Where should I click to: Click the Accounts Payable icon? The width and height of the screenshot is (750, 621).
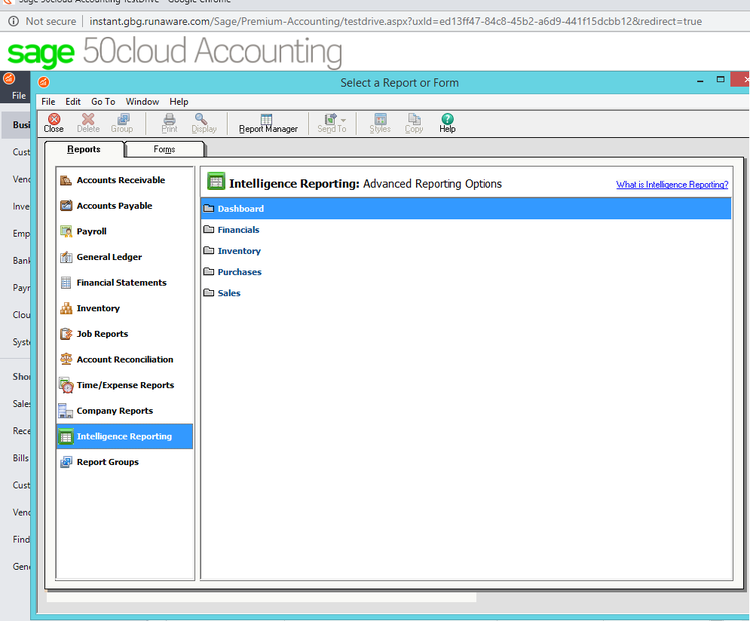(66, 206)
